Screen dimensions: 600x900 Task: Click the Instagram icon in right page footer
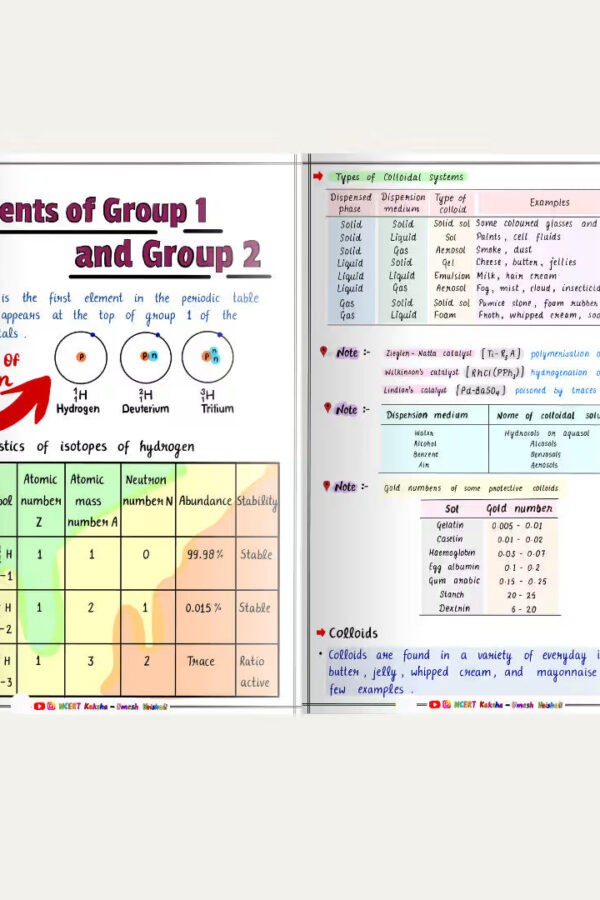click(447, 704)
